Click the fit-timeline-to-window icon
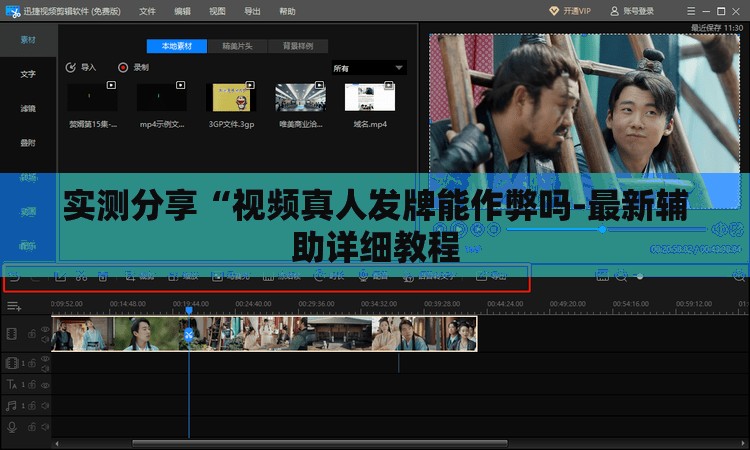750x450 pixels. pos(602,275)
